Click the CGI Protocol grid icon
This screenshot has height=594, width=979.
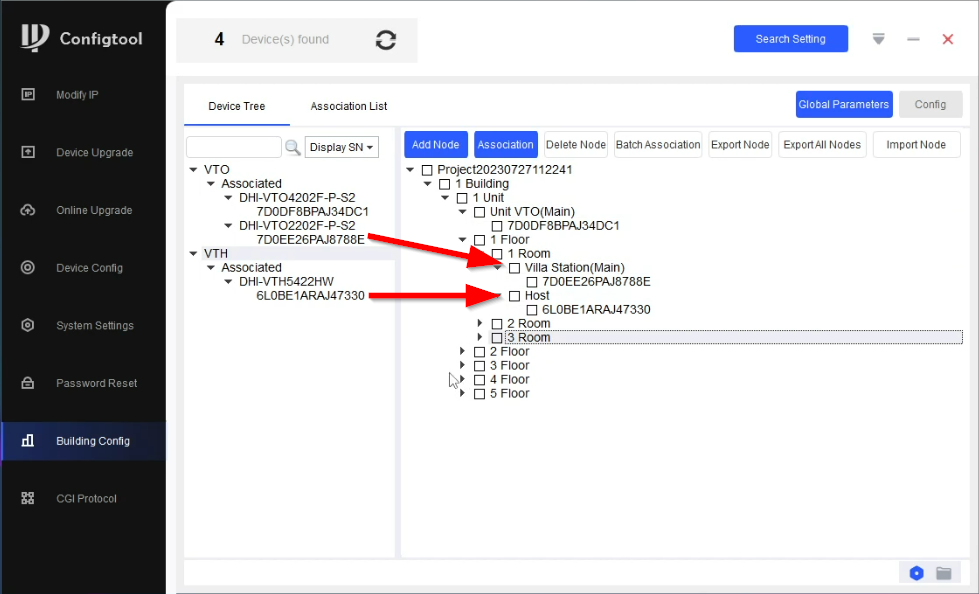pyautogui.click(x=28, y=498)
